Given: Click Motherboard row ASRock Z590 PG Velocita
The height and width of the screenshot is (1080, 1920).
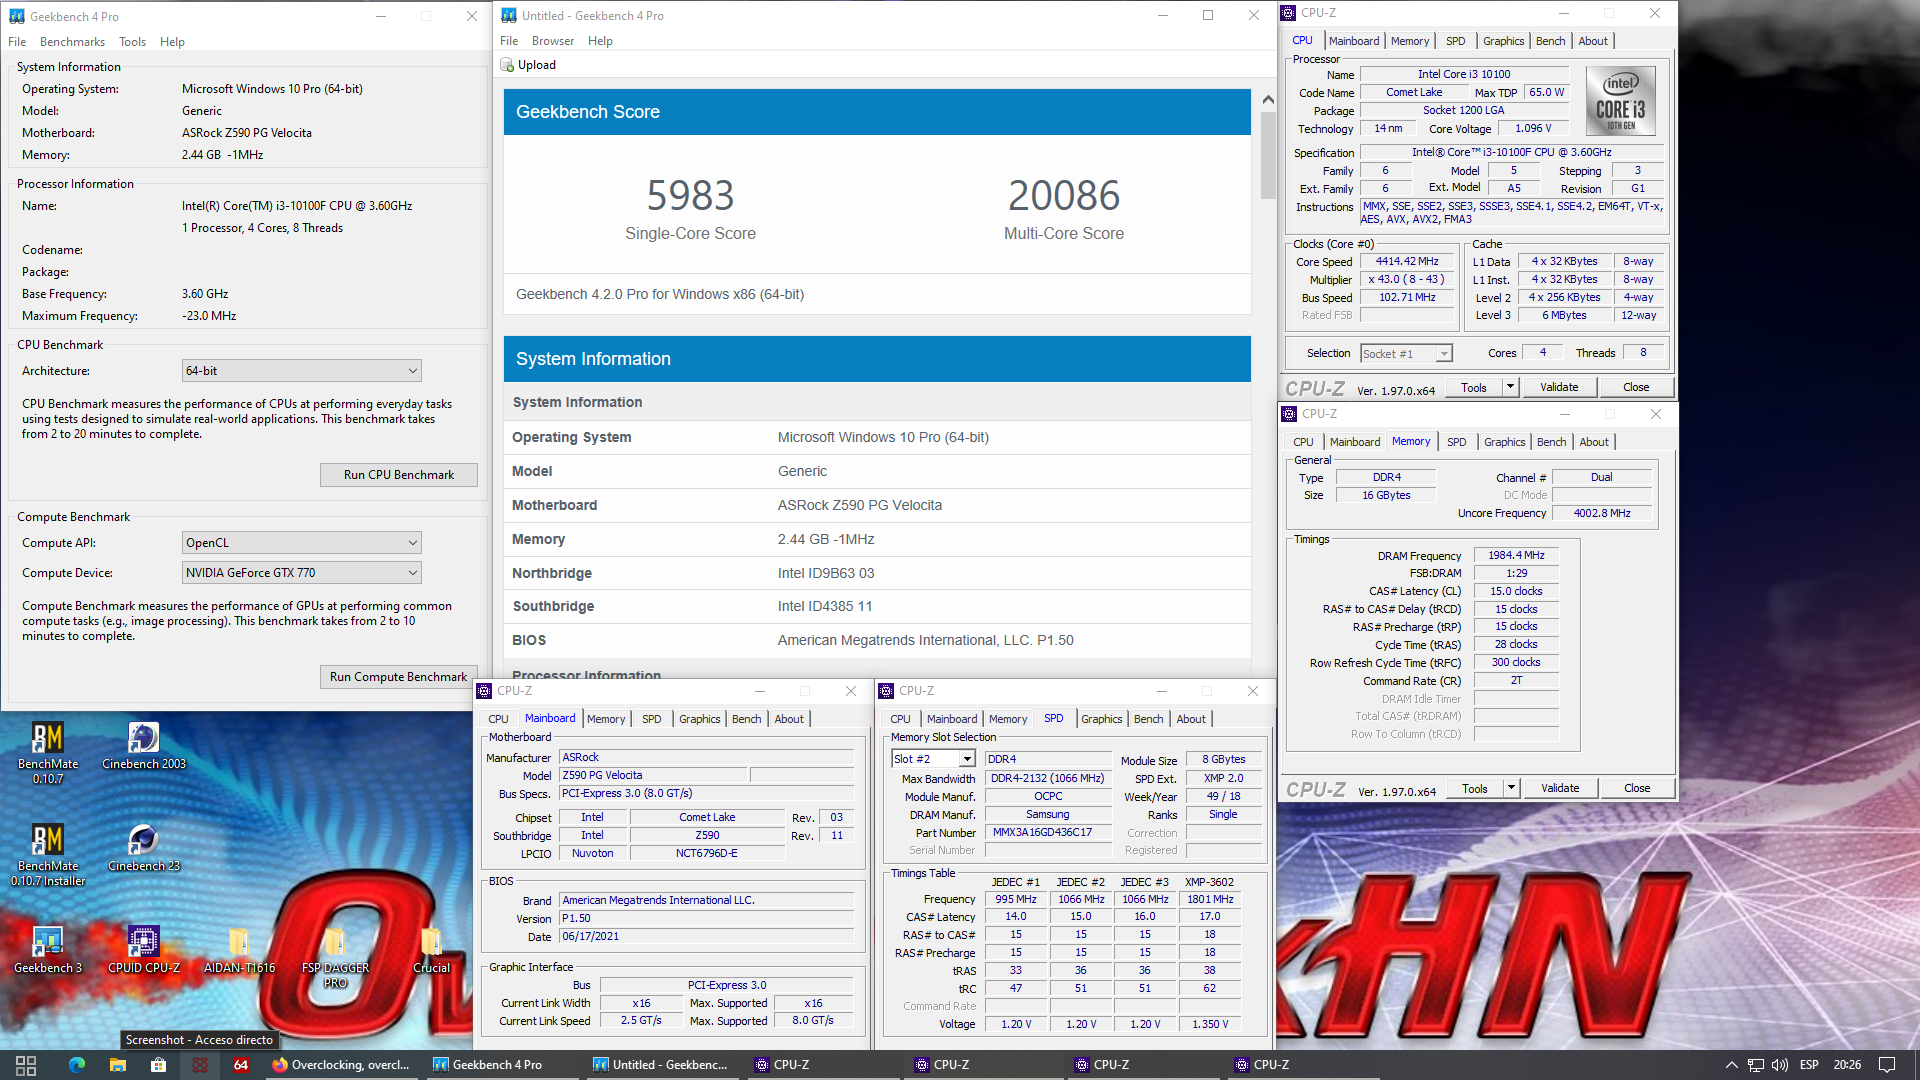Looking at the screenshot, I should click(x=877, y=505).
